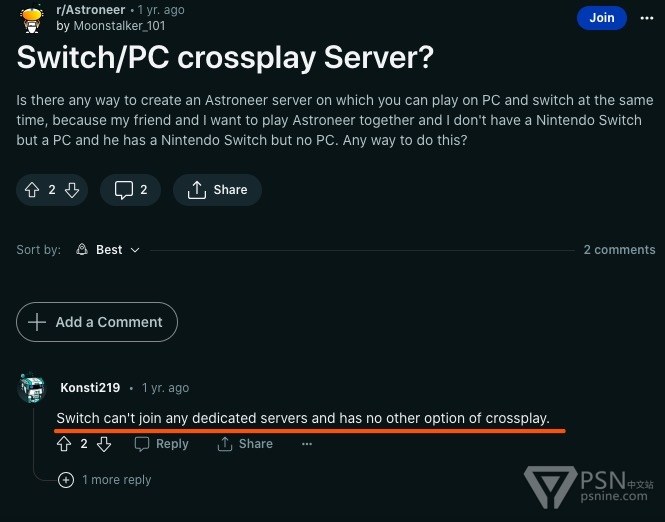View Konsti219's profile from username
Image resolution: width=665 pixels, height=522 pixels.
pos(90,388)
